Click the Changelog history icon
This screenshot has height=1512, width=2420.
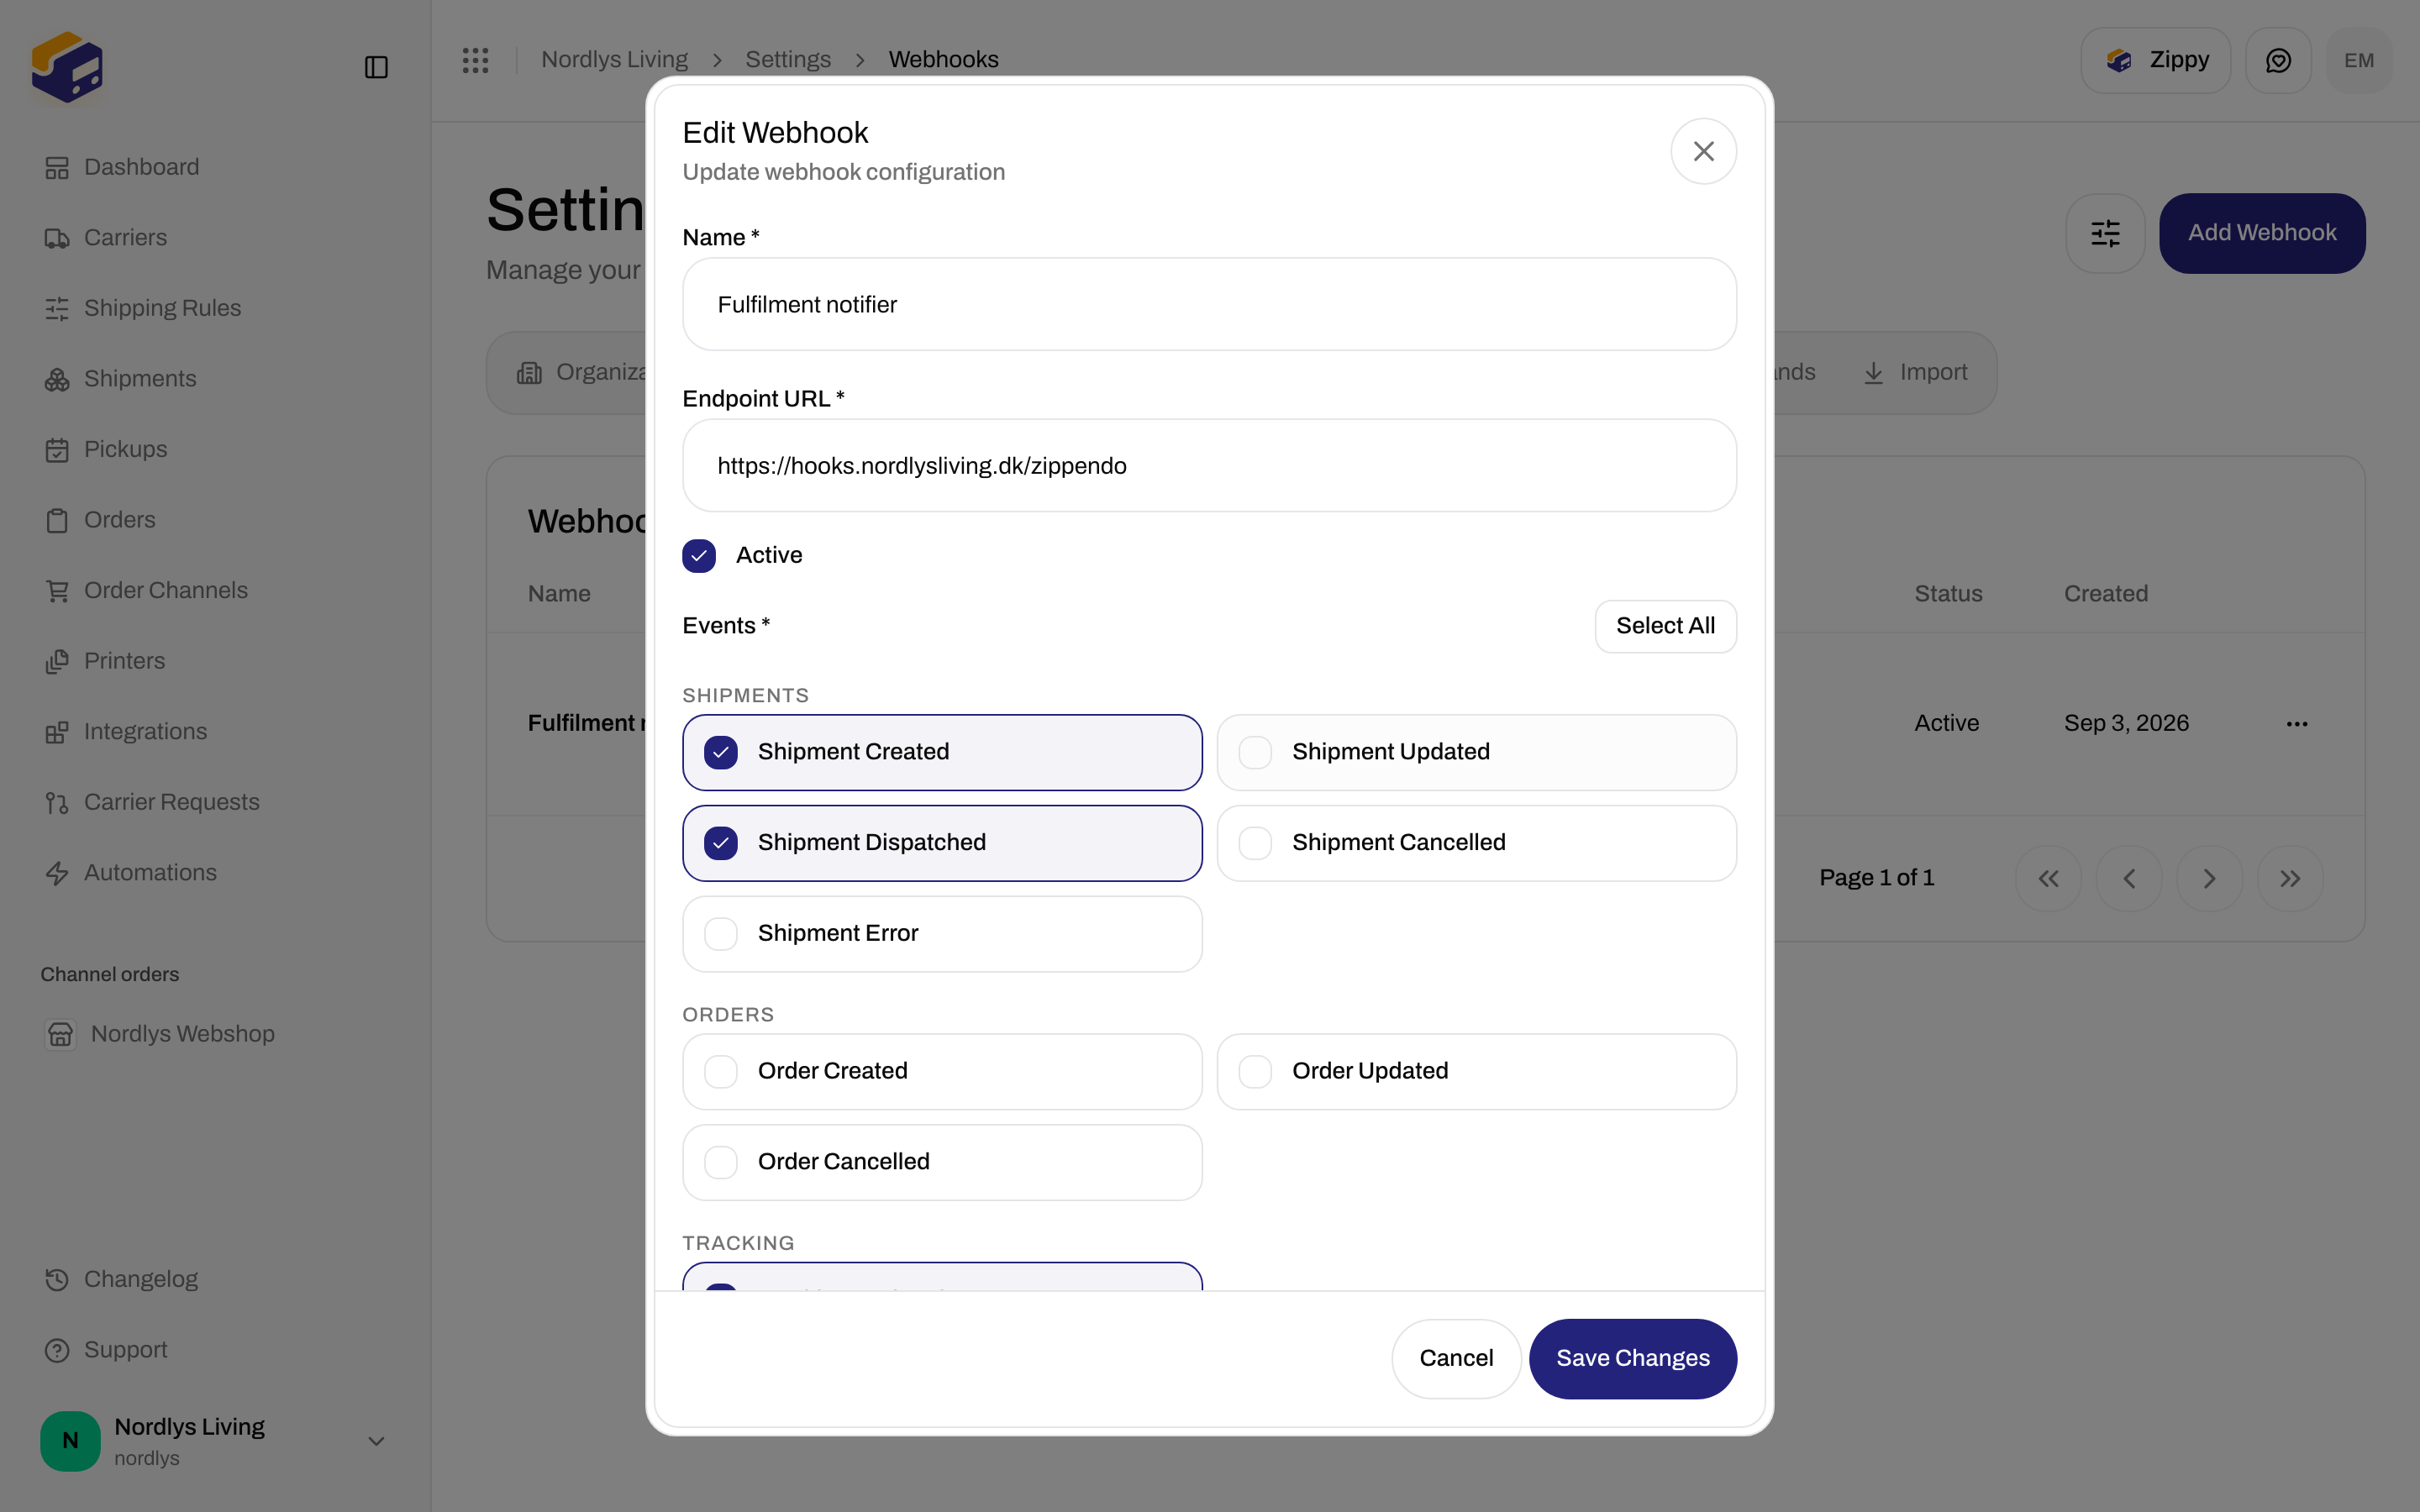pyautogui.click(x=57, y=1280)
